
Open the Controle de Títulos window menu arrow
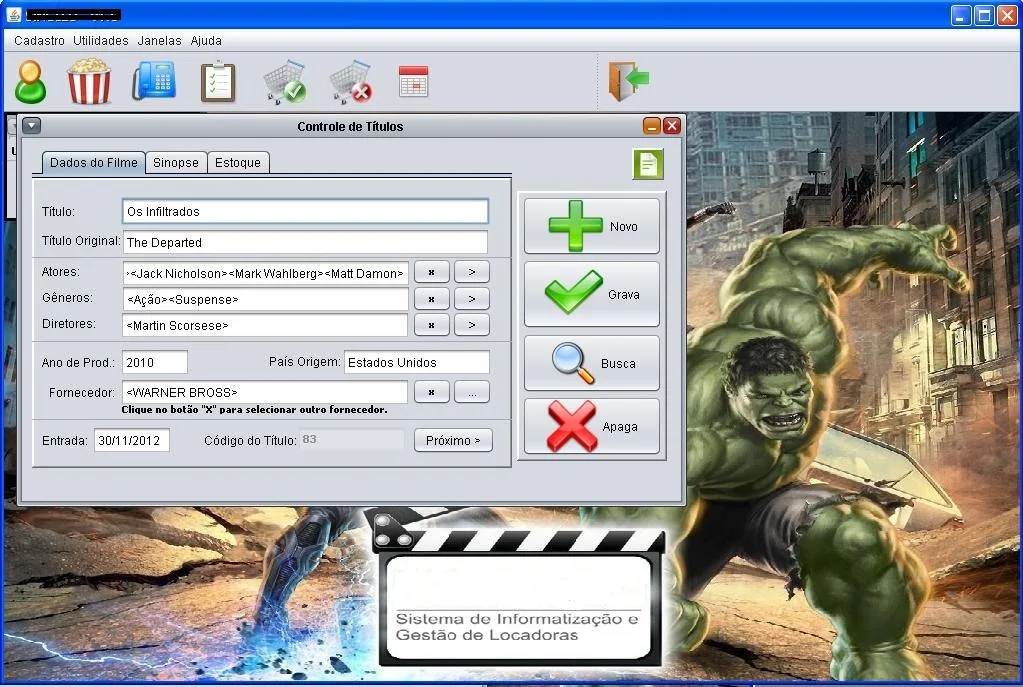pos(31,125)
